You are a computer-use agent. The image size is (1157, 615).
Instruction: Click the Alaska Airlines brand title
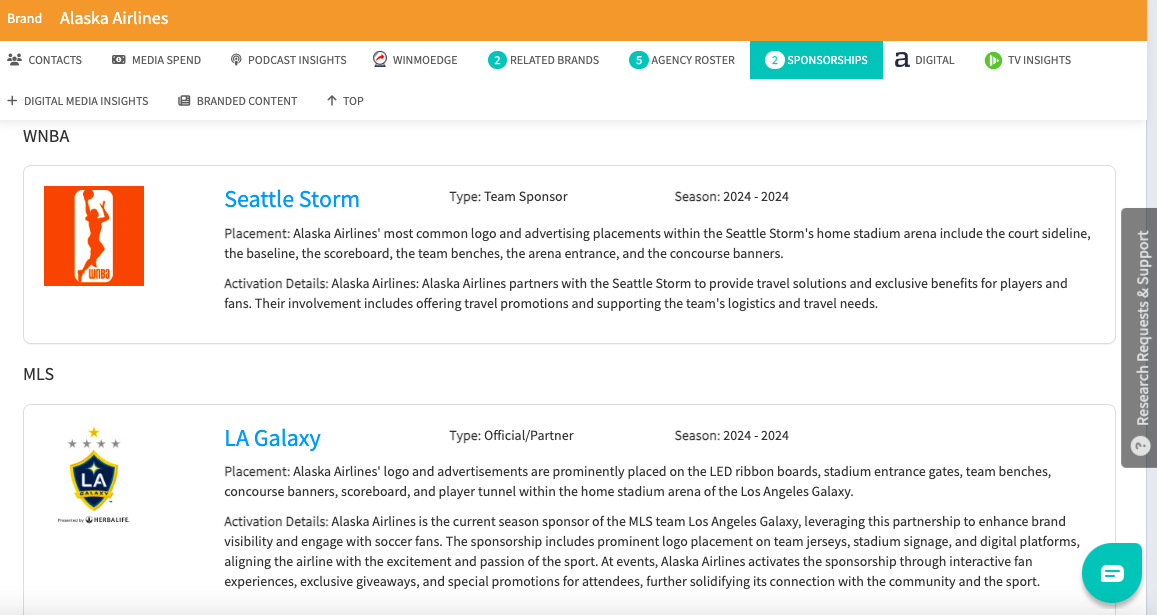point(114,18)
